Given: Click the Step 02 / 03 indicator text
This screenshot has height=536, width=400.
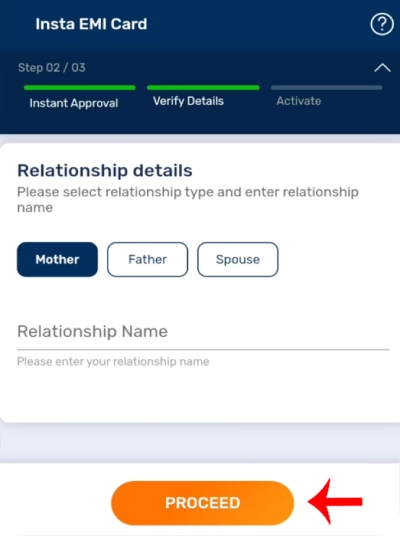Looking at the screenshot, I should [52, 68].
